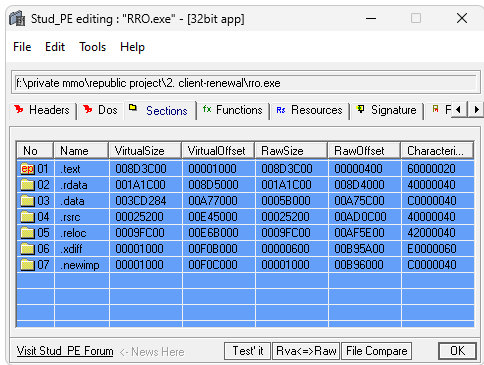Click the folder icon of section 05 .reloc
This screenshot has height=365, width=484.
pos(27,233)
